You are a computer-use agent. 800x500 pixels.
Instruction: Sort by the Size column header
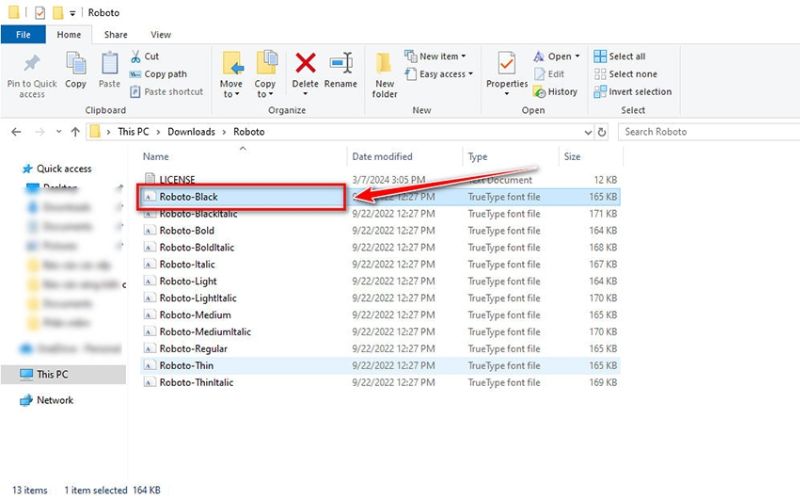[572, 157]
